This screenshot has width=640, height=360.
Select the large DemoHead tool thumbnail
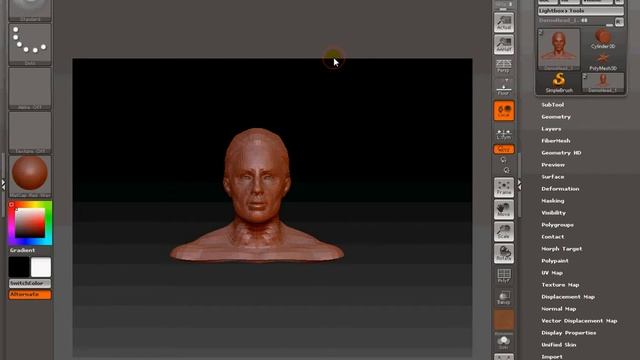click(559, 50)
